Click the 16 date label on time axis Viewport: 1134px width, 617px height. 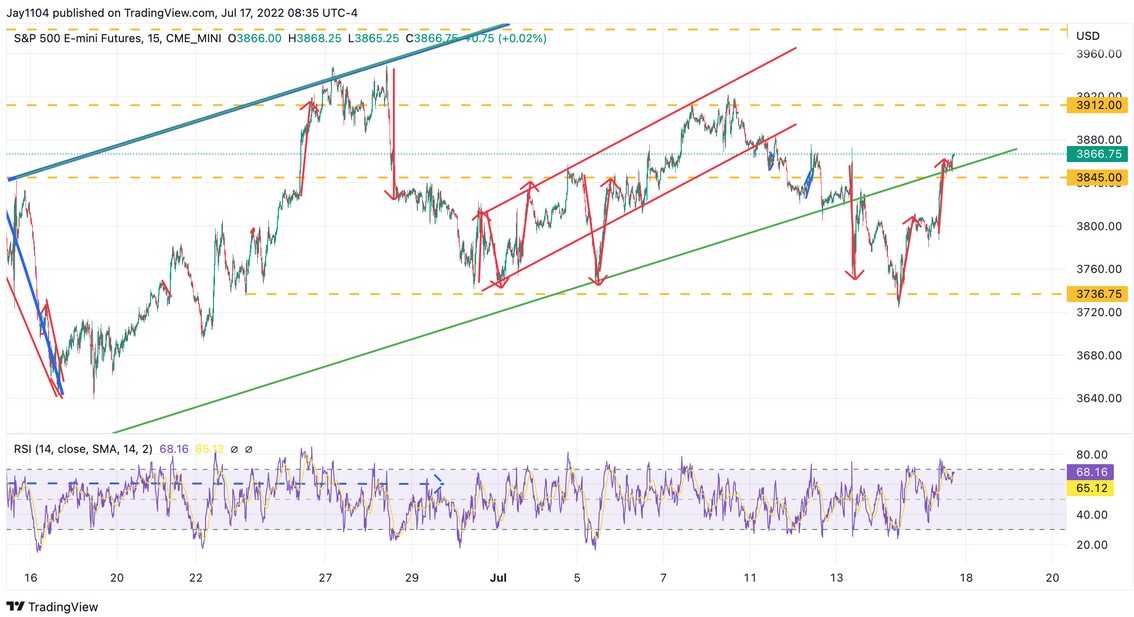coord(30,578)
